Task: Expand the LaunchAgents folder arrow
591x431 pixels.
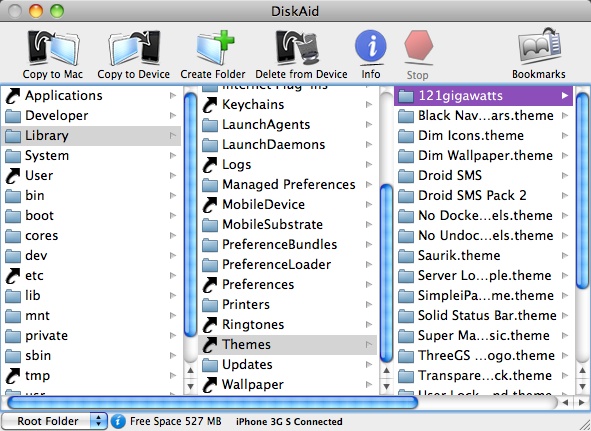Action: 369,124
